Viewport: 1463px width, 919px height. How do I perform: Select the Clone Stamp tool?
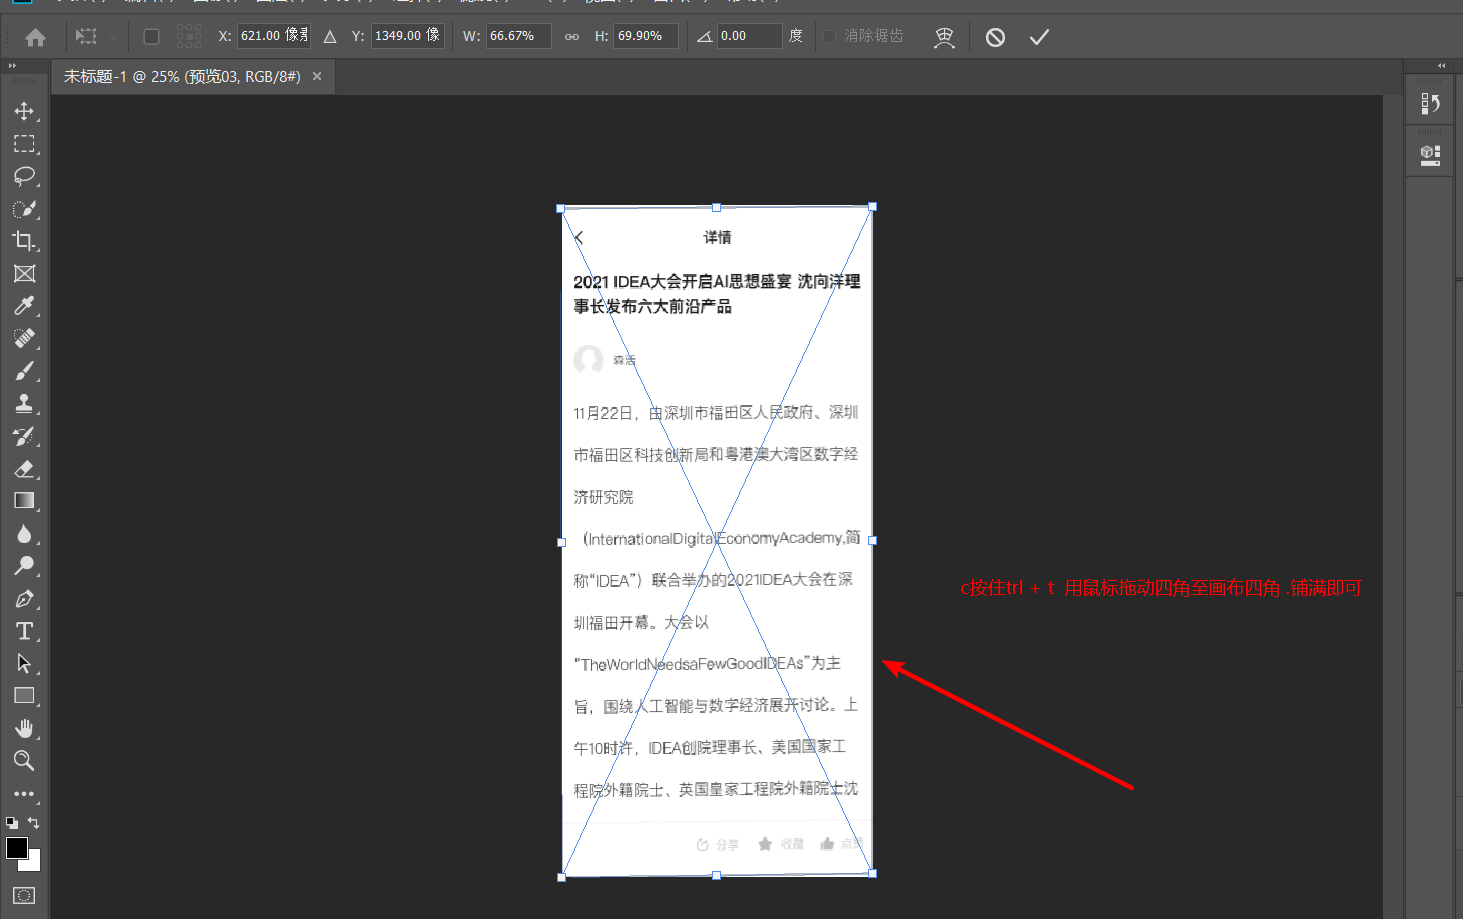[24, 404]
